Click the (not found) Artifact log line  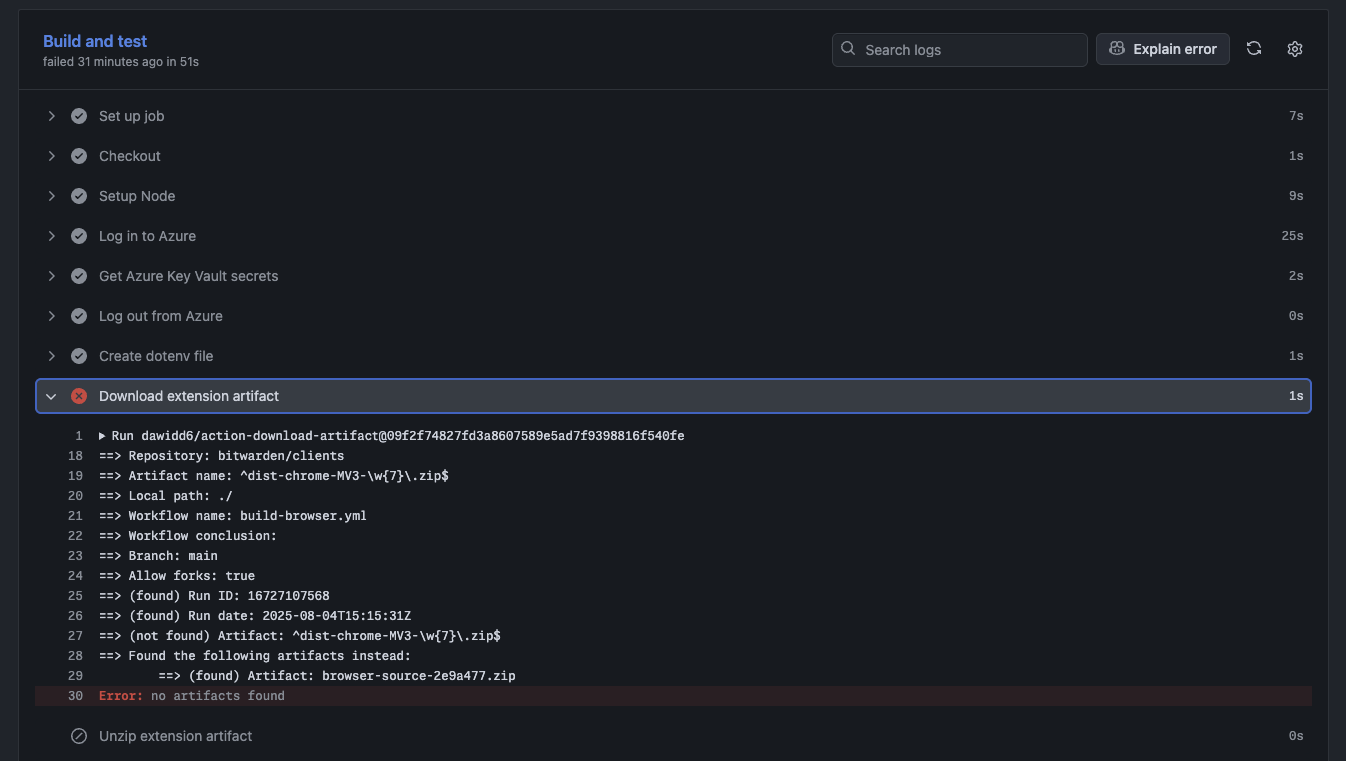coord(300,636)
